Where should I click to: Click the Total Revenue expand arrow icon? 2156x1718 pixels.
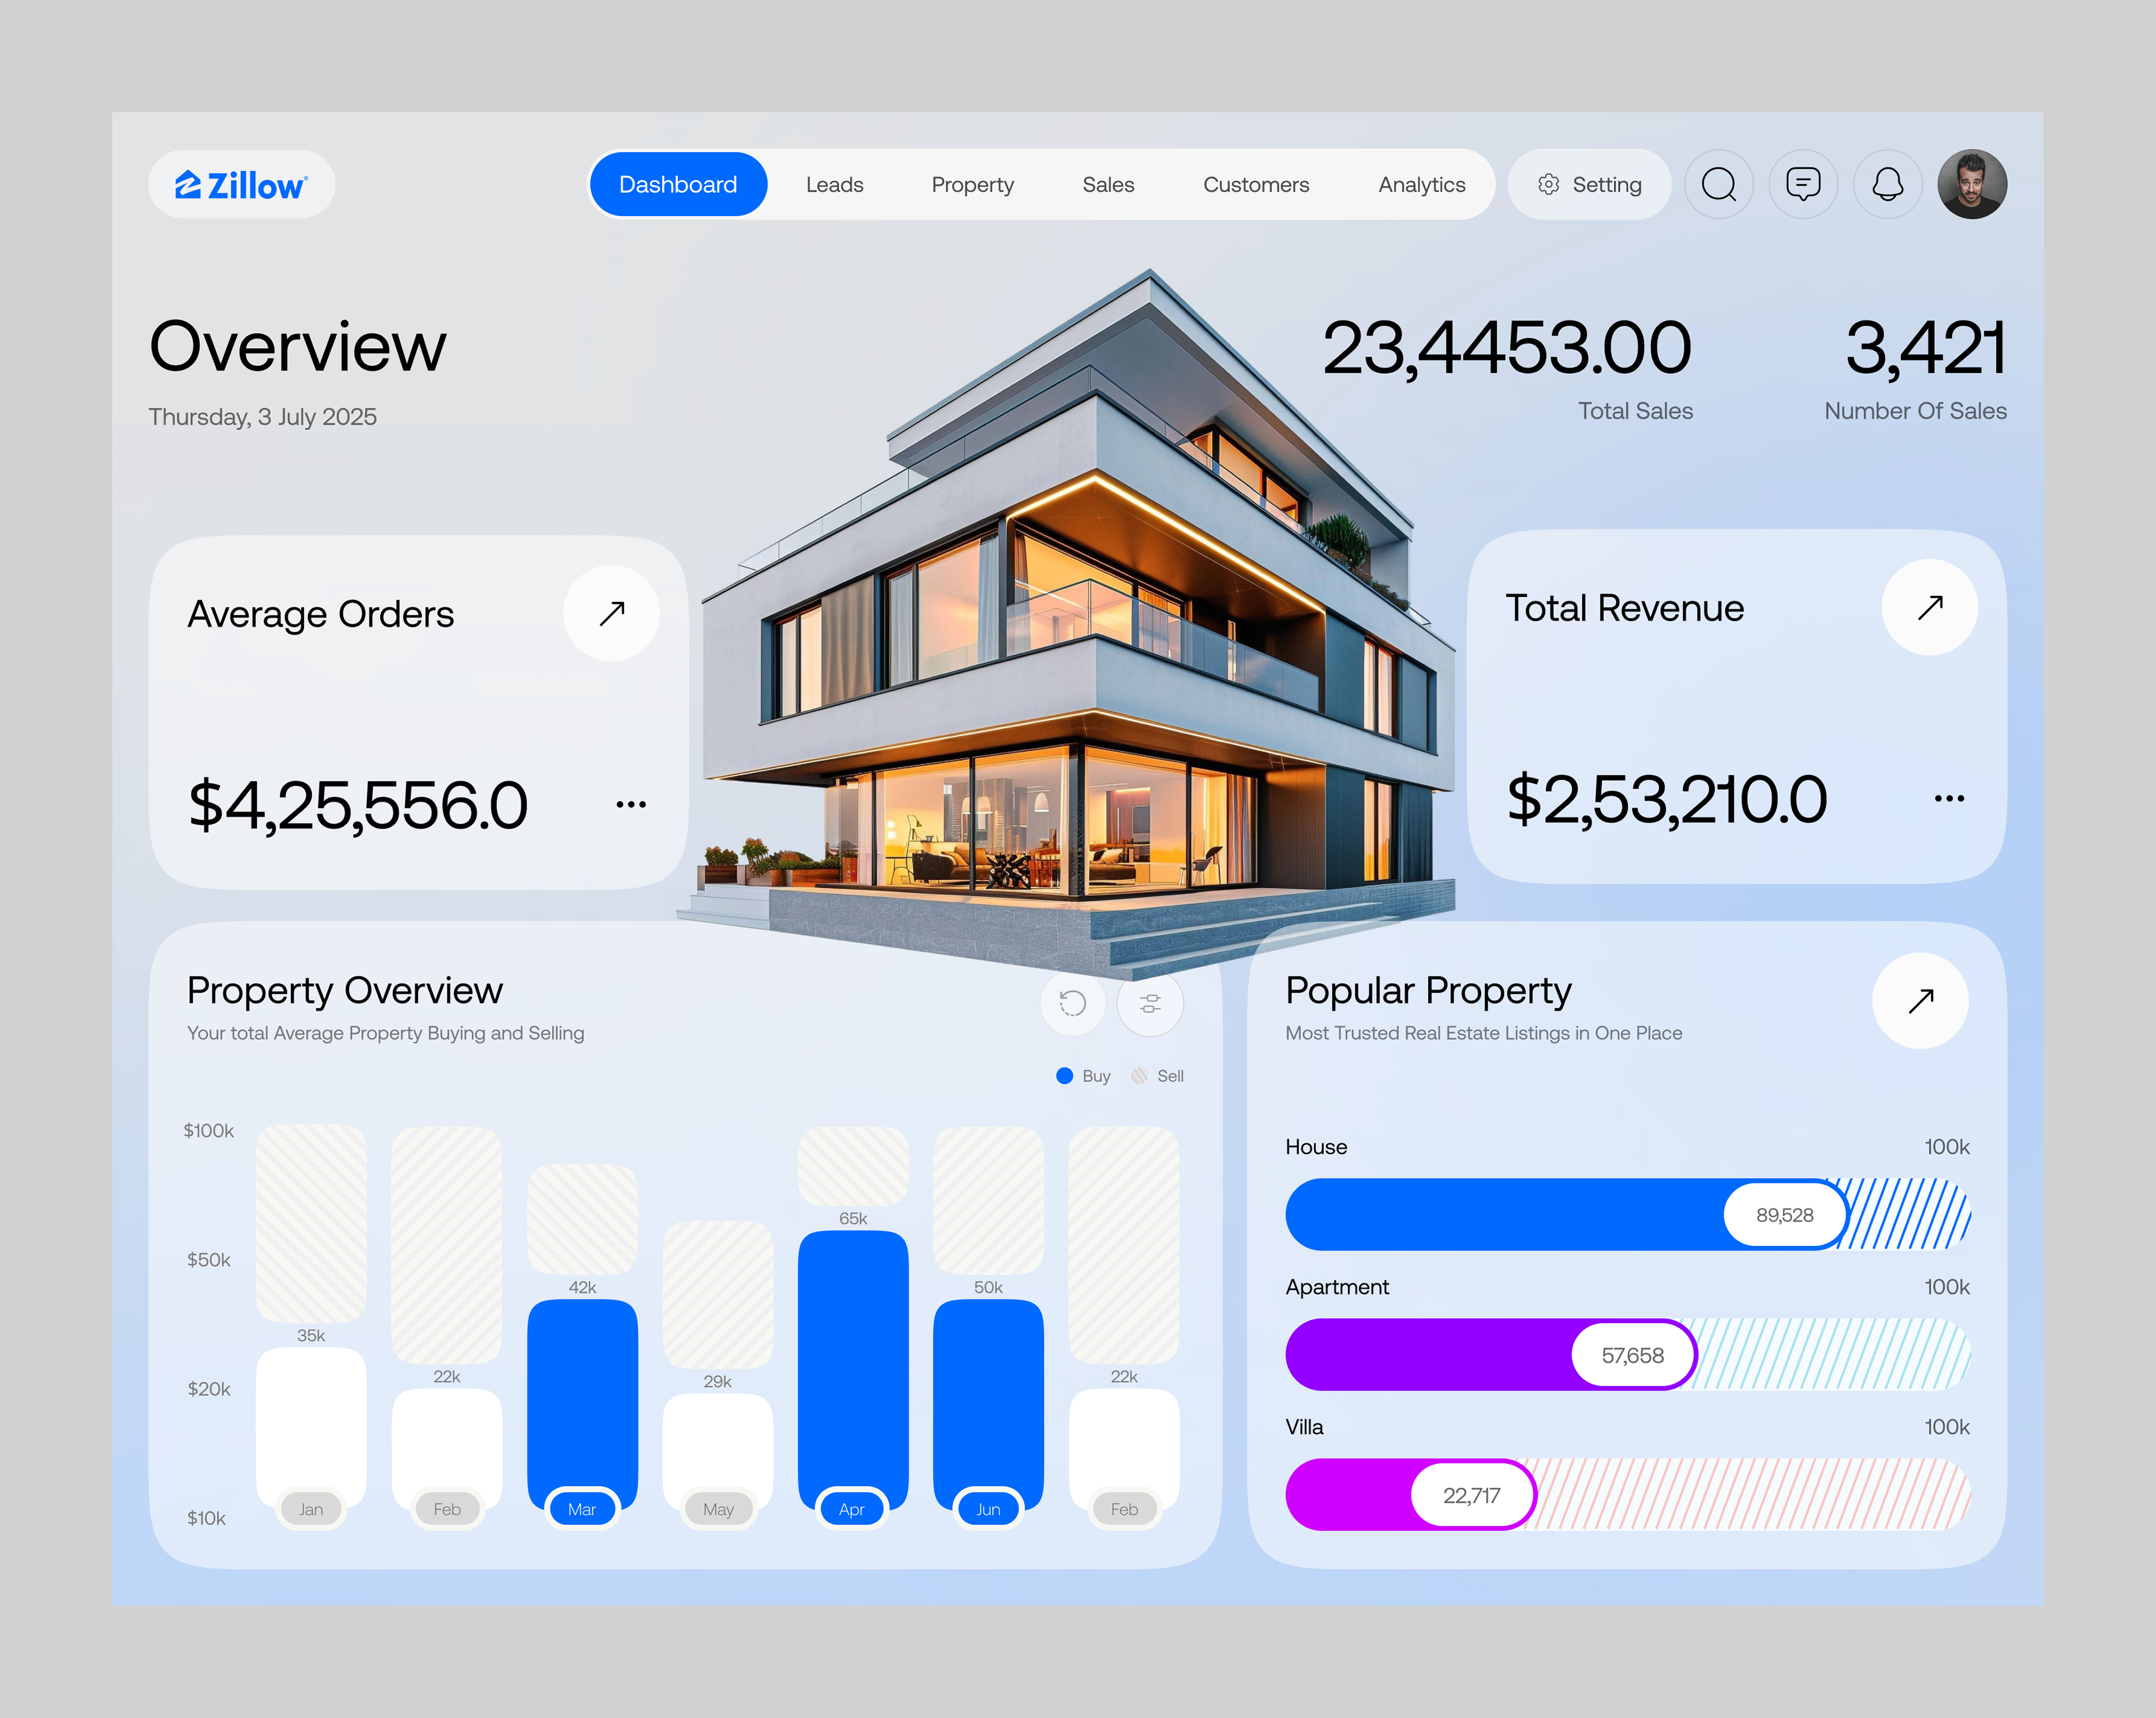coord(1929,607)
